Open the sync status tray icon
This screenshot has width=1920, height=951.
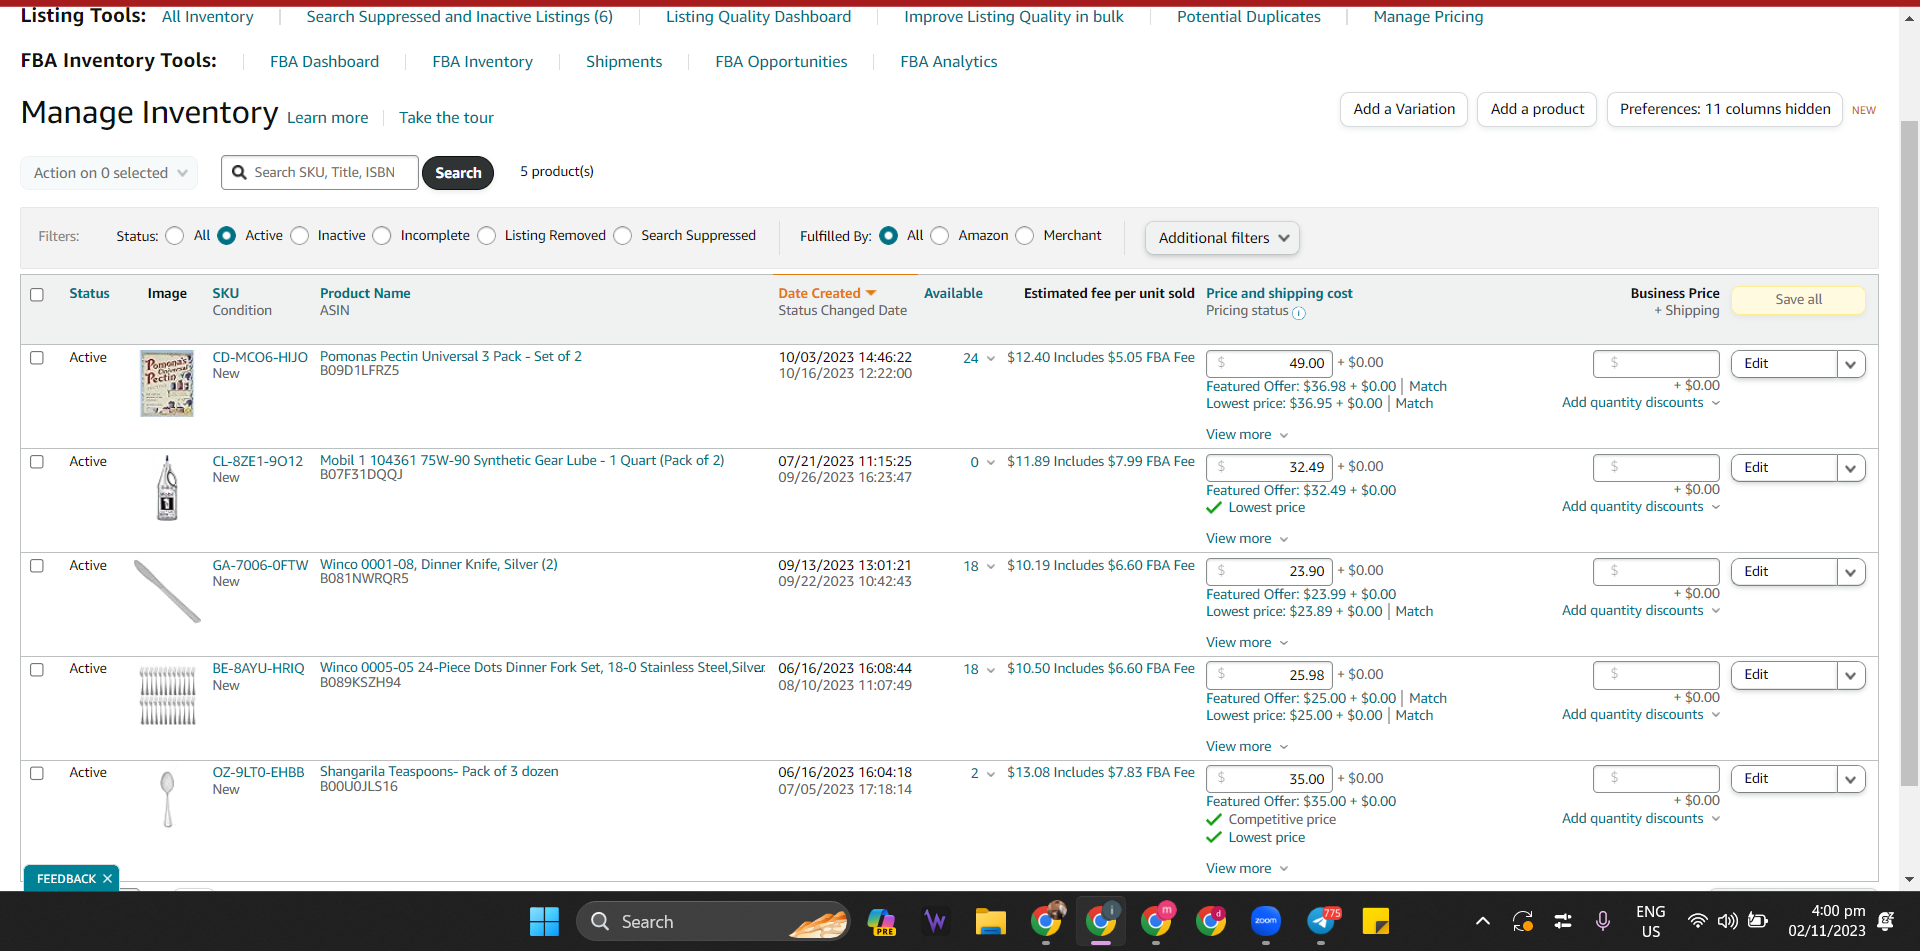[1523, 921]
